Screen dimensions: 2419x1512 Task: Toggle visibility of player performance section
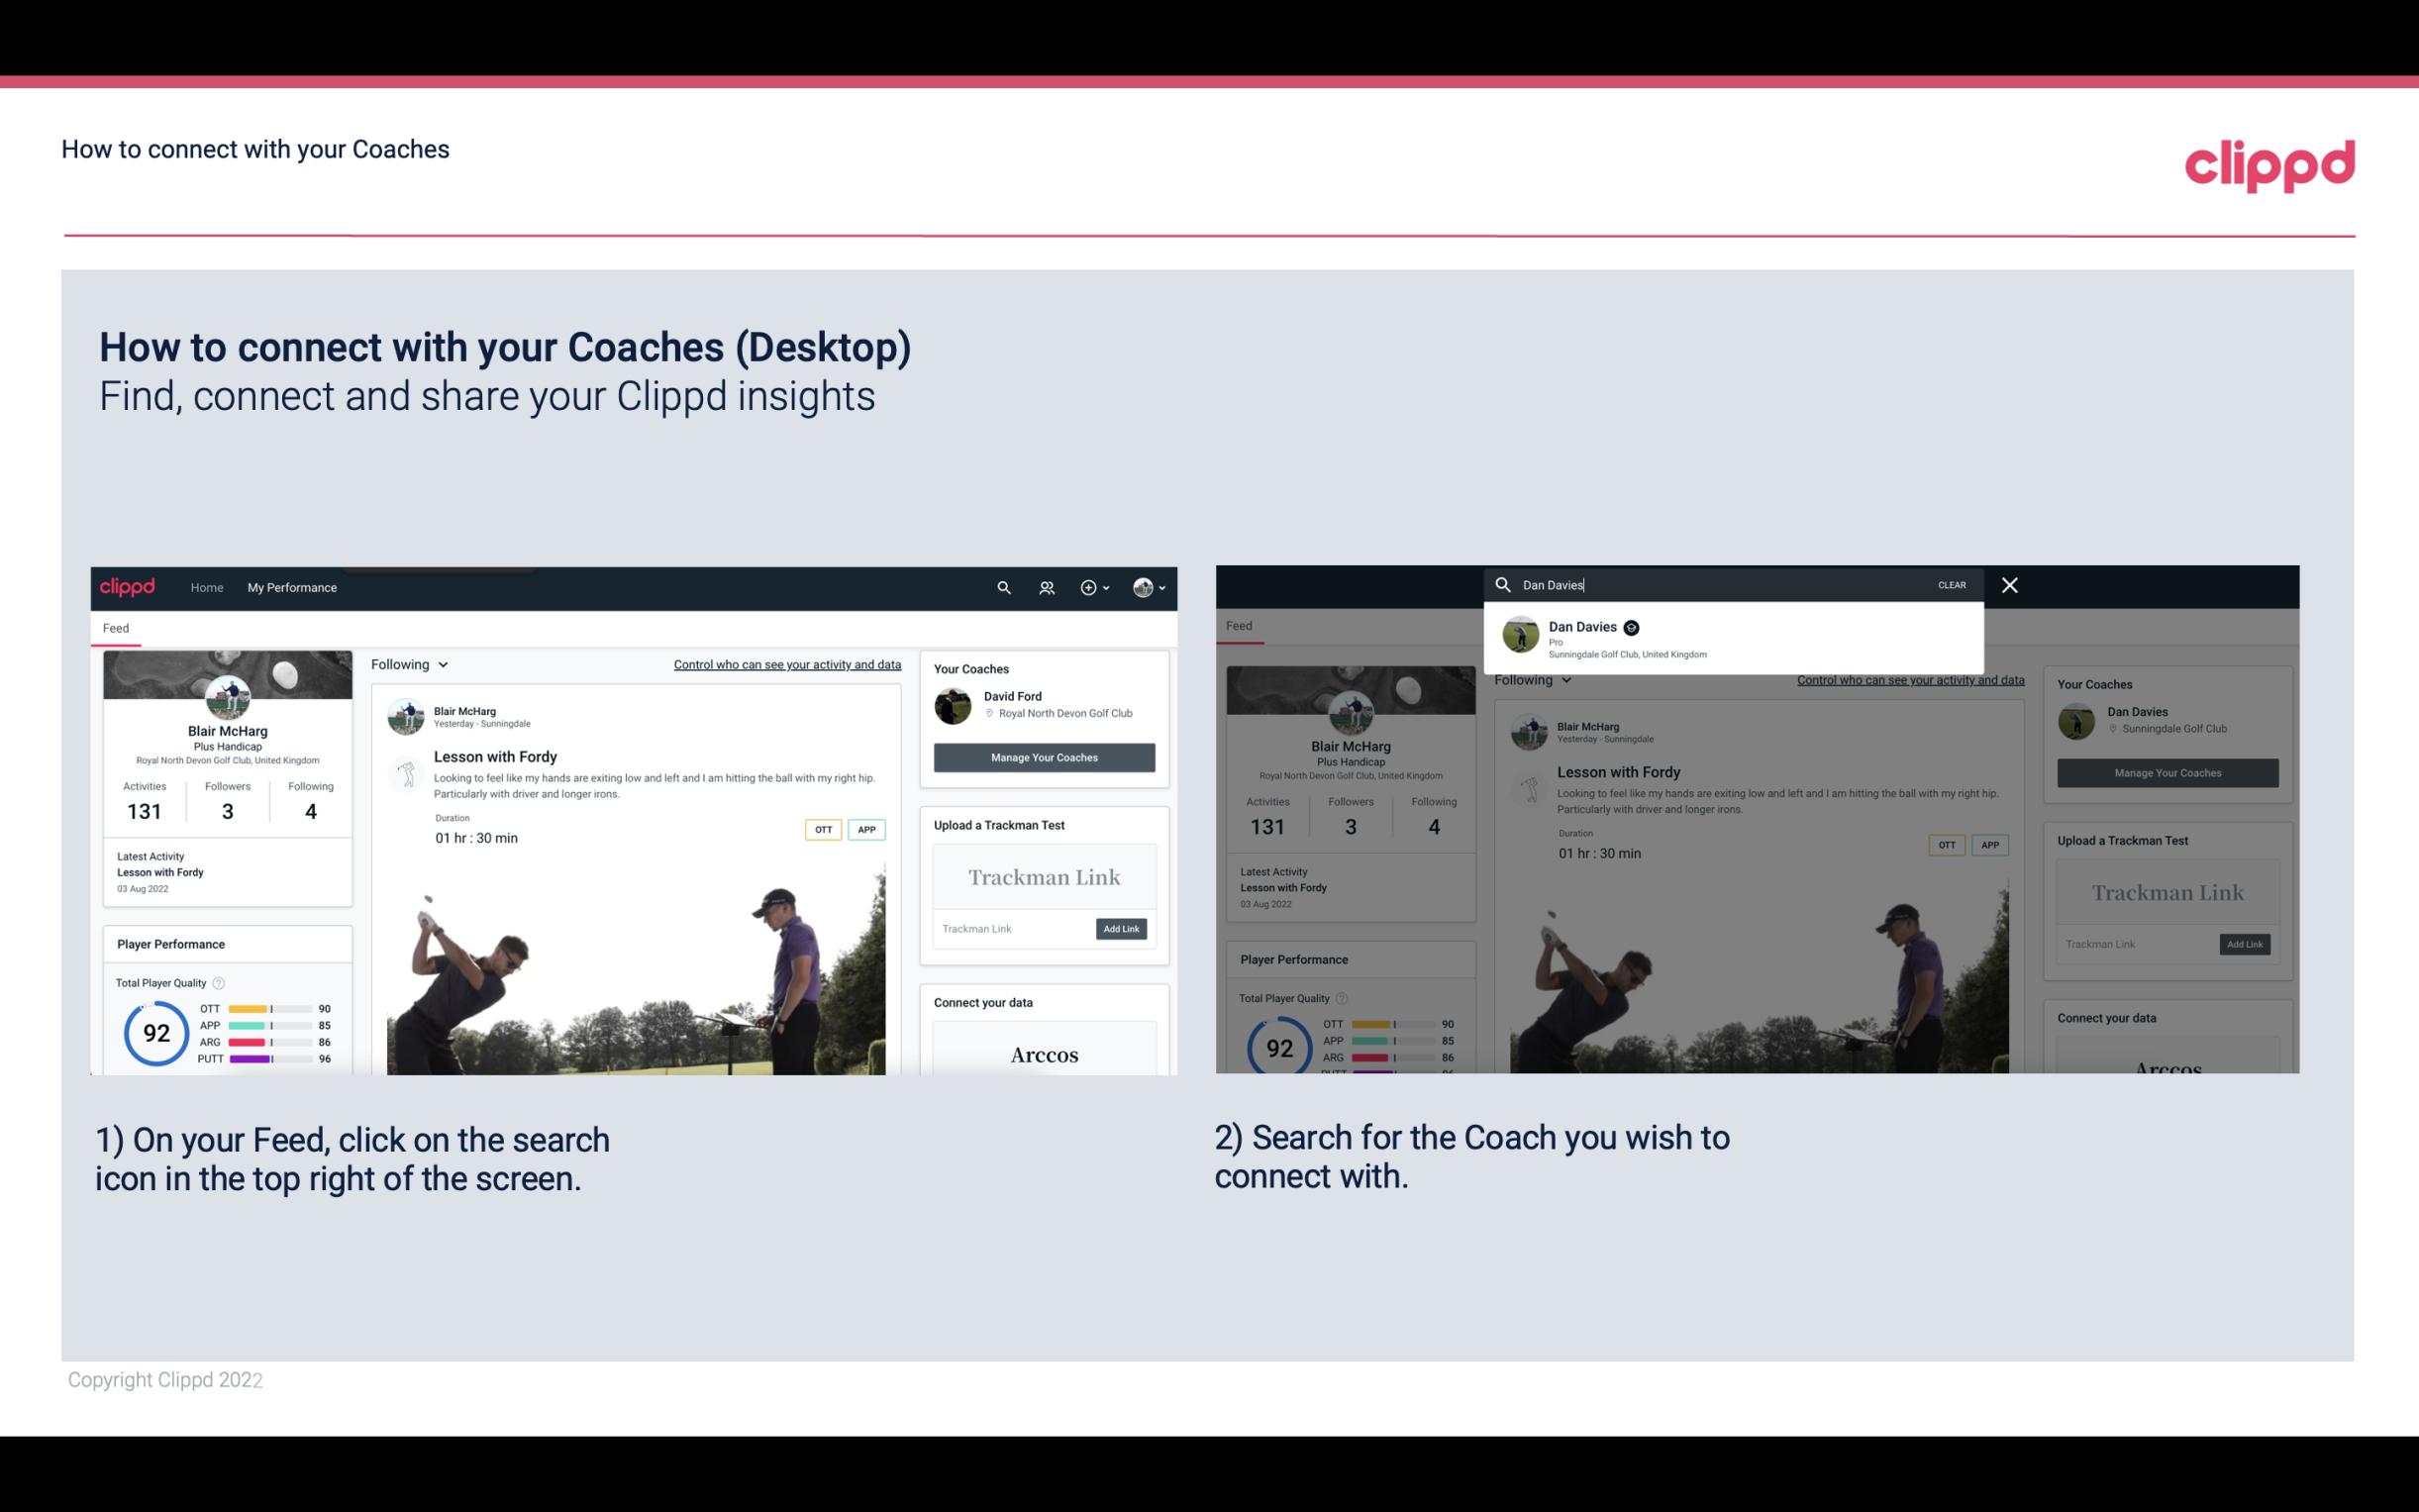click(169, 943)
